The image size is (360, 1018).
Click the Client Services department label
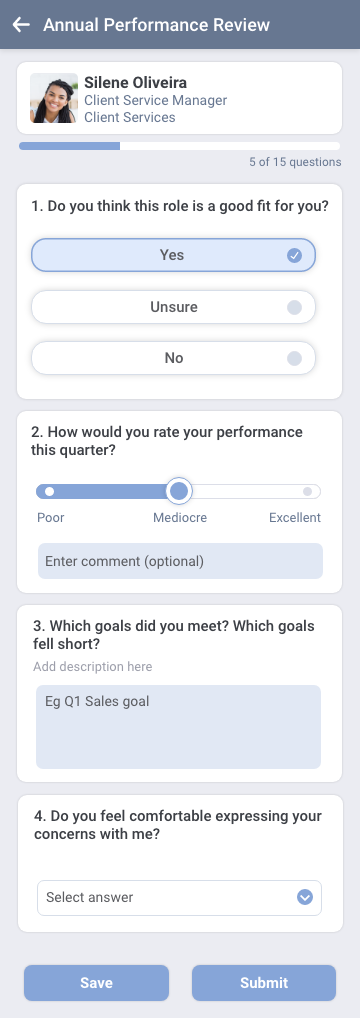pyautogui.click(x=130, y=118)
